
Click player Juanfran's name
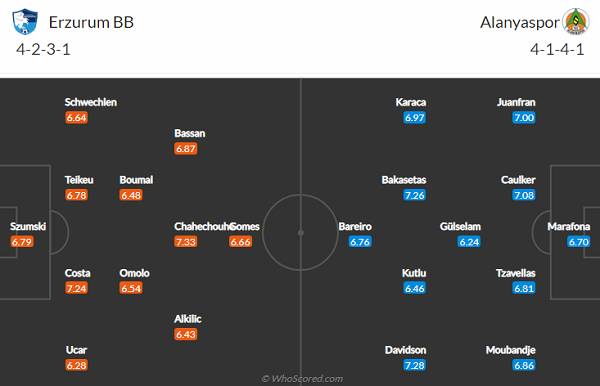pyautogui.click(x=516, y=102)
